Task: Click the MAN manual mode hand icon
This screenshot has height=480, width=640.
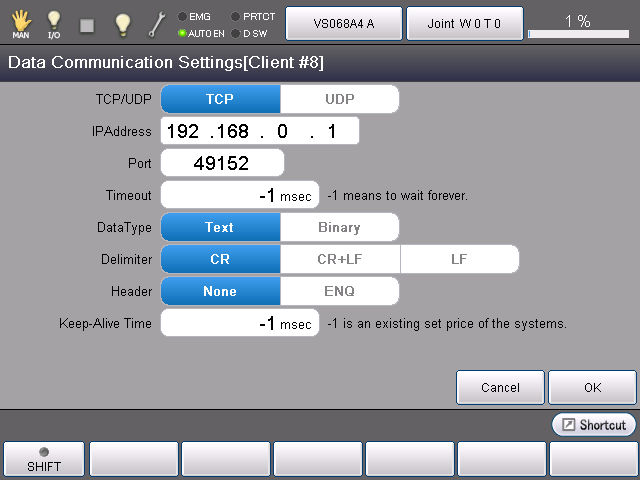Action: point(20,23)
